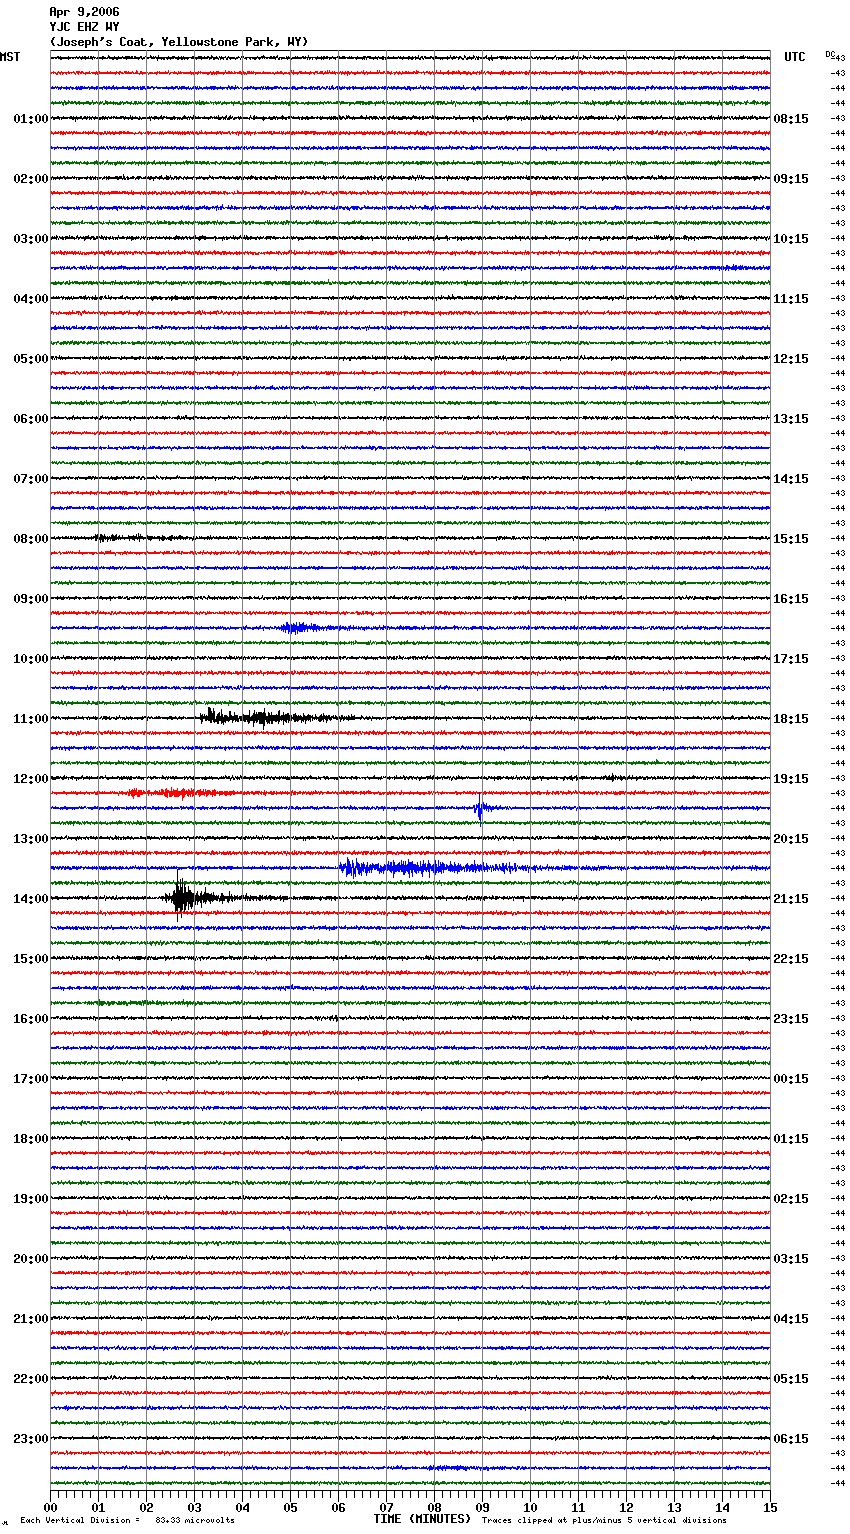Click minute tick "06" on bottom axis
Image resolution: width=850 pixels, height=1534 pixels.
pyautogui.click(x=339, y=1507)
